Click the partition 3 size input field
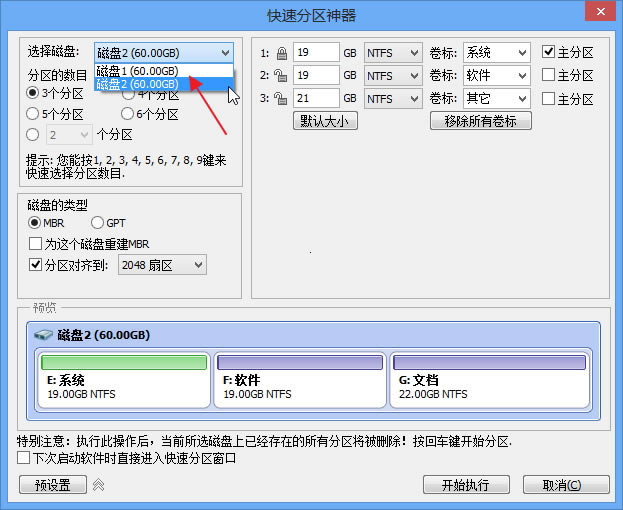Image resolution: width=623 pixels, height=510 pixels. [316, 98]
